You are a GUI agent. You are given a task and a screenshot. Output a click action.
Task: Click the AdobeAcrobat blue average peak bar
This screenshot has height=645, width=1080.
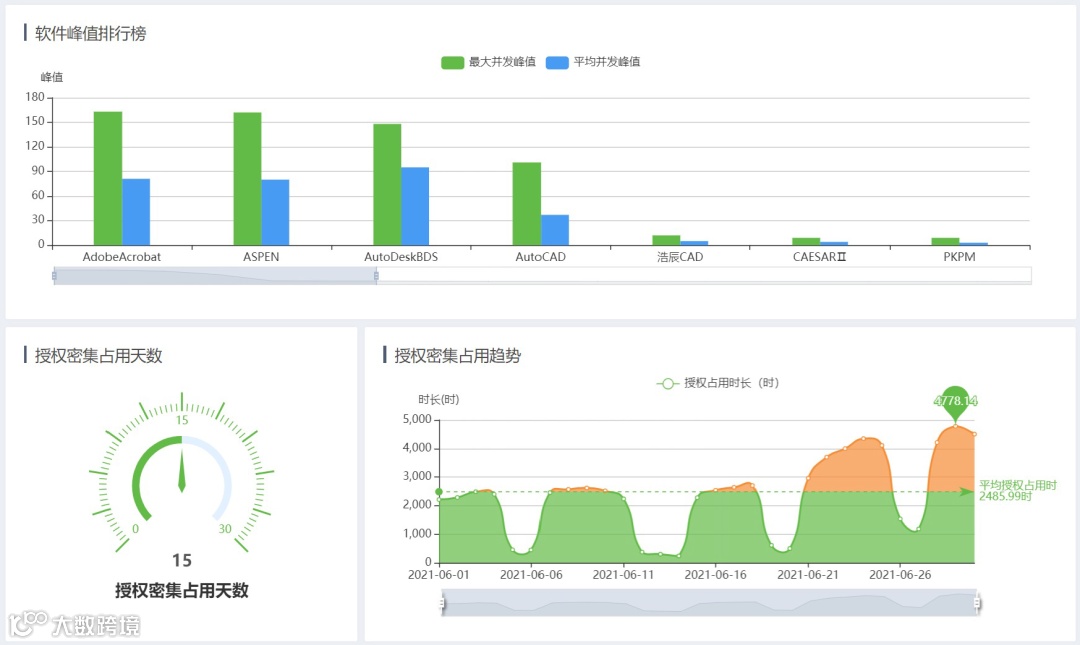point(136,212)
